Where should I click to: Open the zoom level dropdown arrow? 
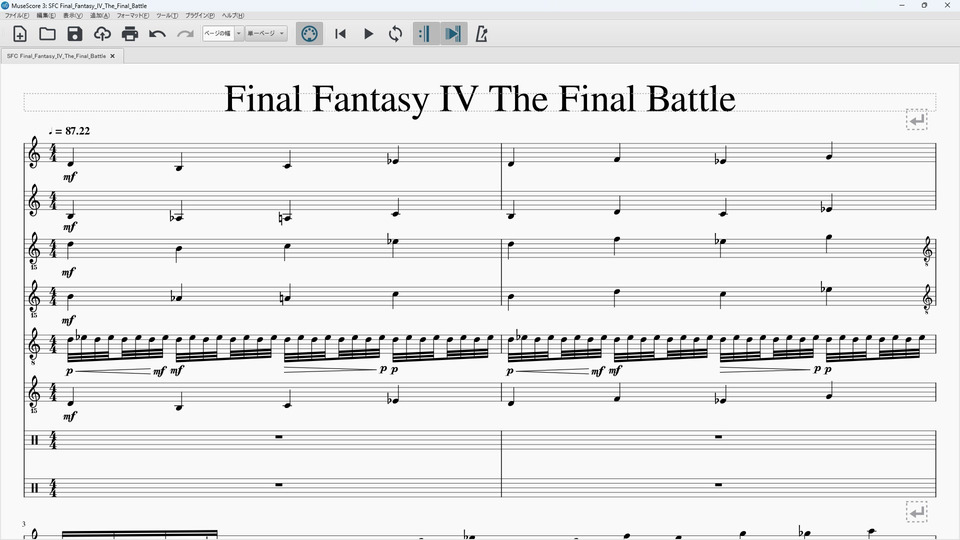tap(239, 34)
